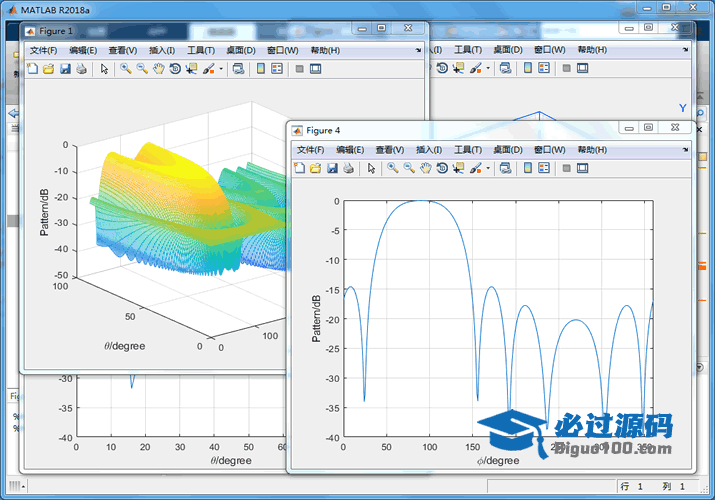Image resolution: width=715 pixels, height=500 pixels.
Task: Open 编辑(E) menu in Figure 1
Action: (x=83, y=51)
